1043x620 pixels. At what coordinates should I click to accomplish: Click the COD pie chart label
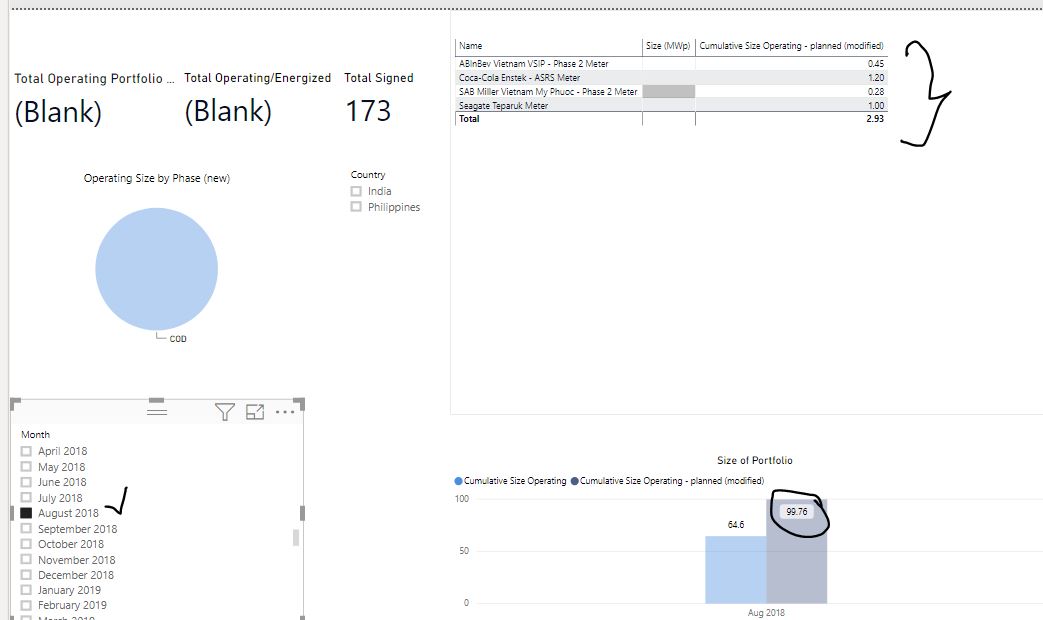pos(178,339)
